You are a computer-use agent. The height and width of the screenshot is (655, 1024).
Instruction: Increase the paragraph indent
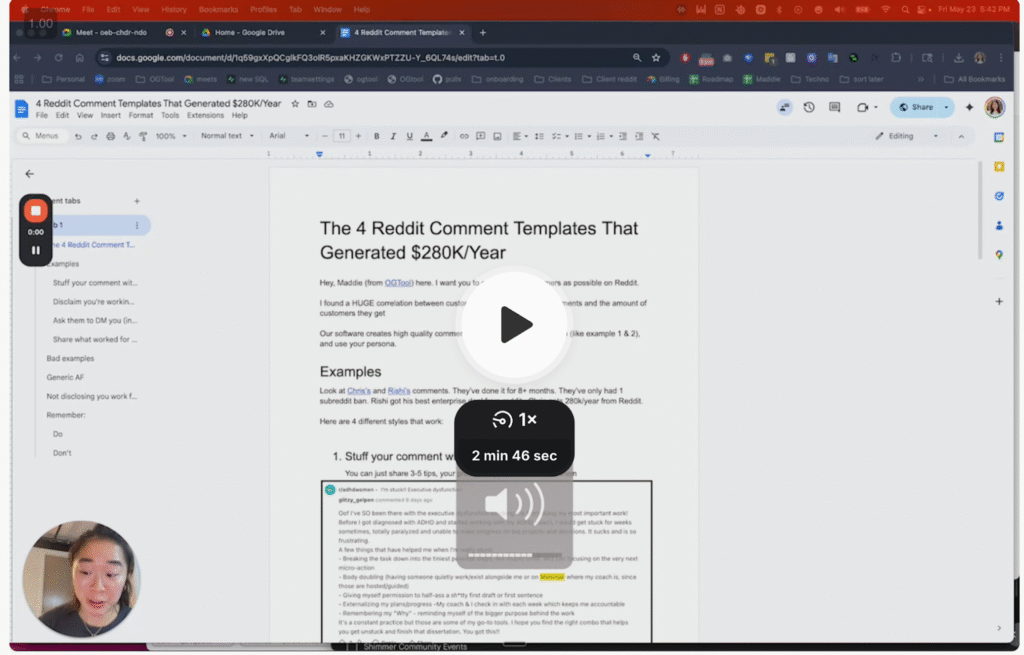(639, 136)
